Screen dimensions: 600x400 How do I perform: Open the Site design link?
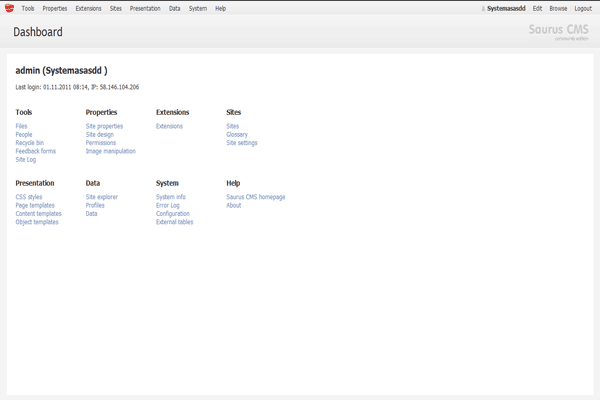(x=100, y=134)
